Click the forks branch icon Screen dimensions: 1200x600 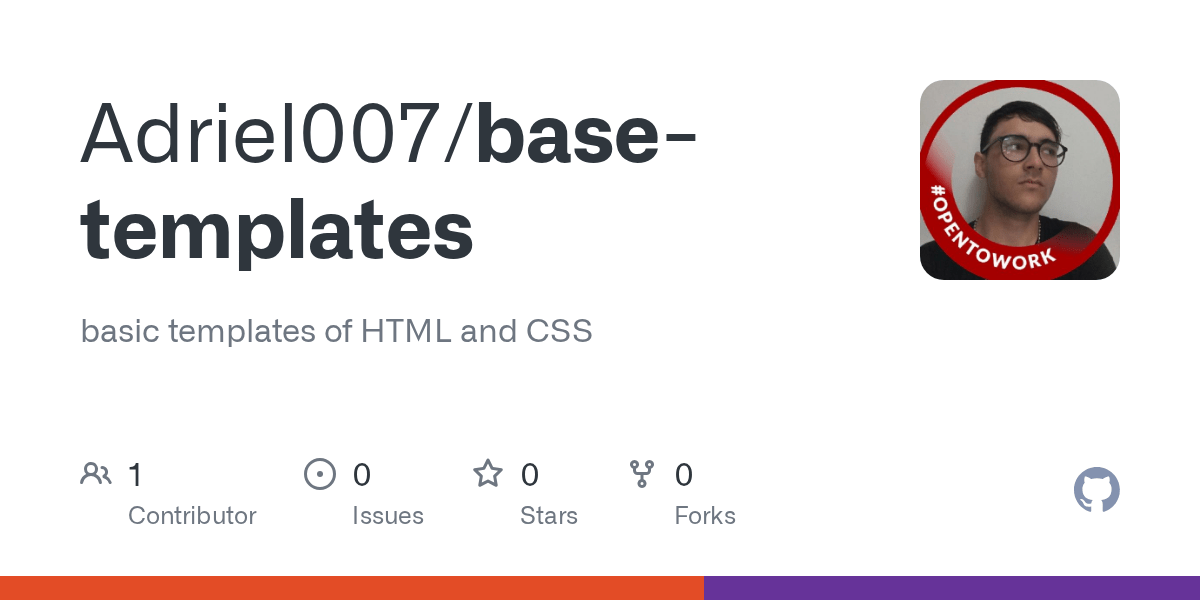tap(641, 474)
